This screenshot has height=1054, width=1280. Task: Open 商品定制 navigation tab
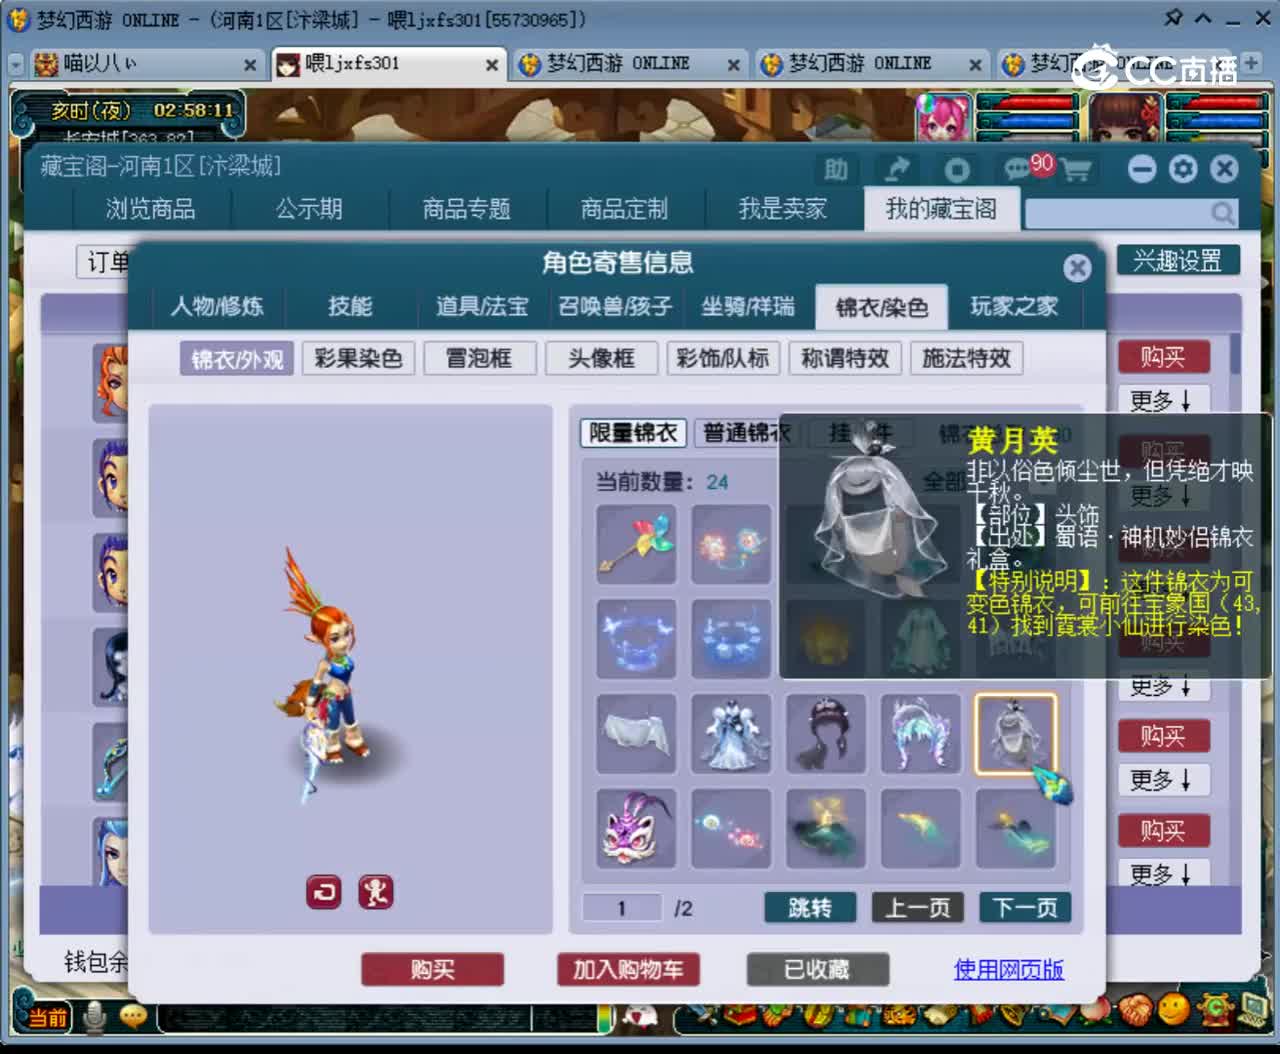tap(625, 209)
